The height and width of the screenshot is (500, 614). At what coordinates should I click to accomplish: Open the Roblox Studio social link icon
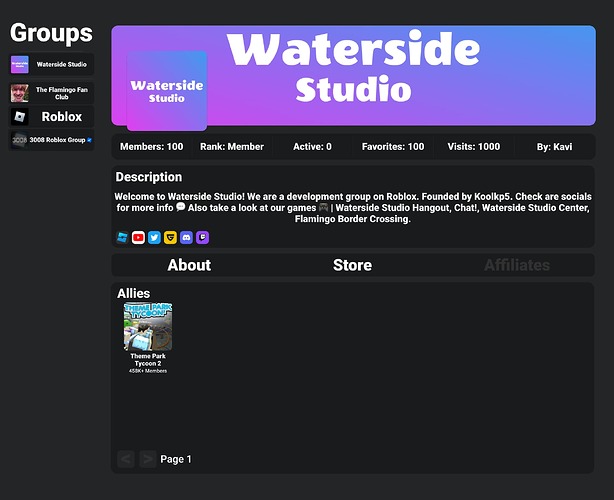tap(122, 237)
